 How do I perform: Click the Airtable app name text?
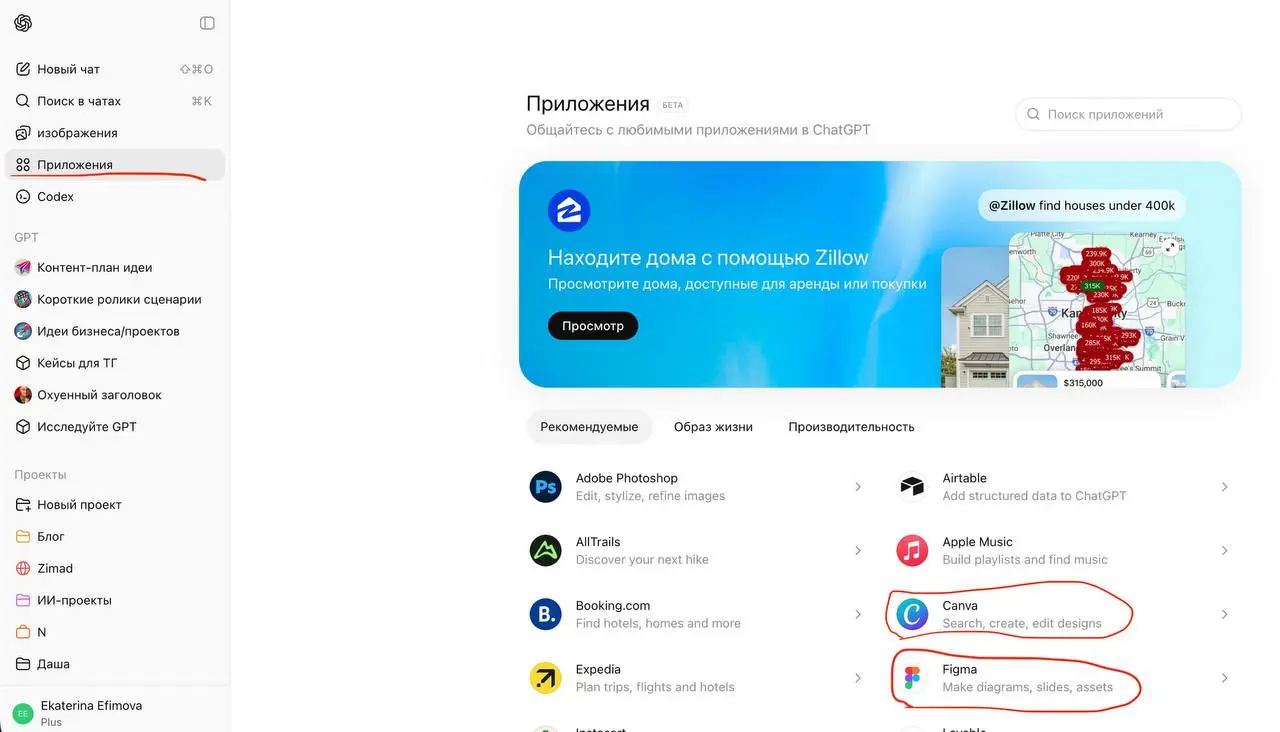point(964,478)
